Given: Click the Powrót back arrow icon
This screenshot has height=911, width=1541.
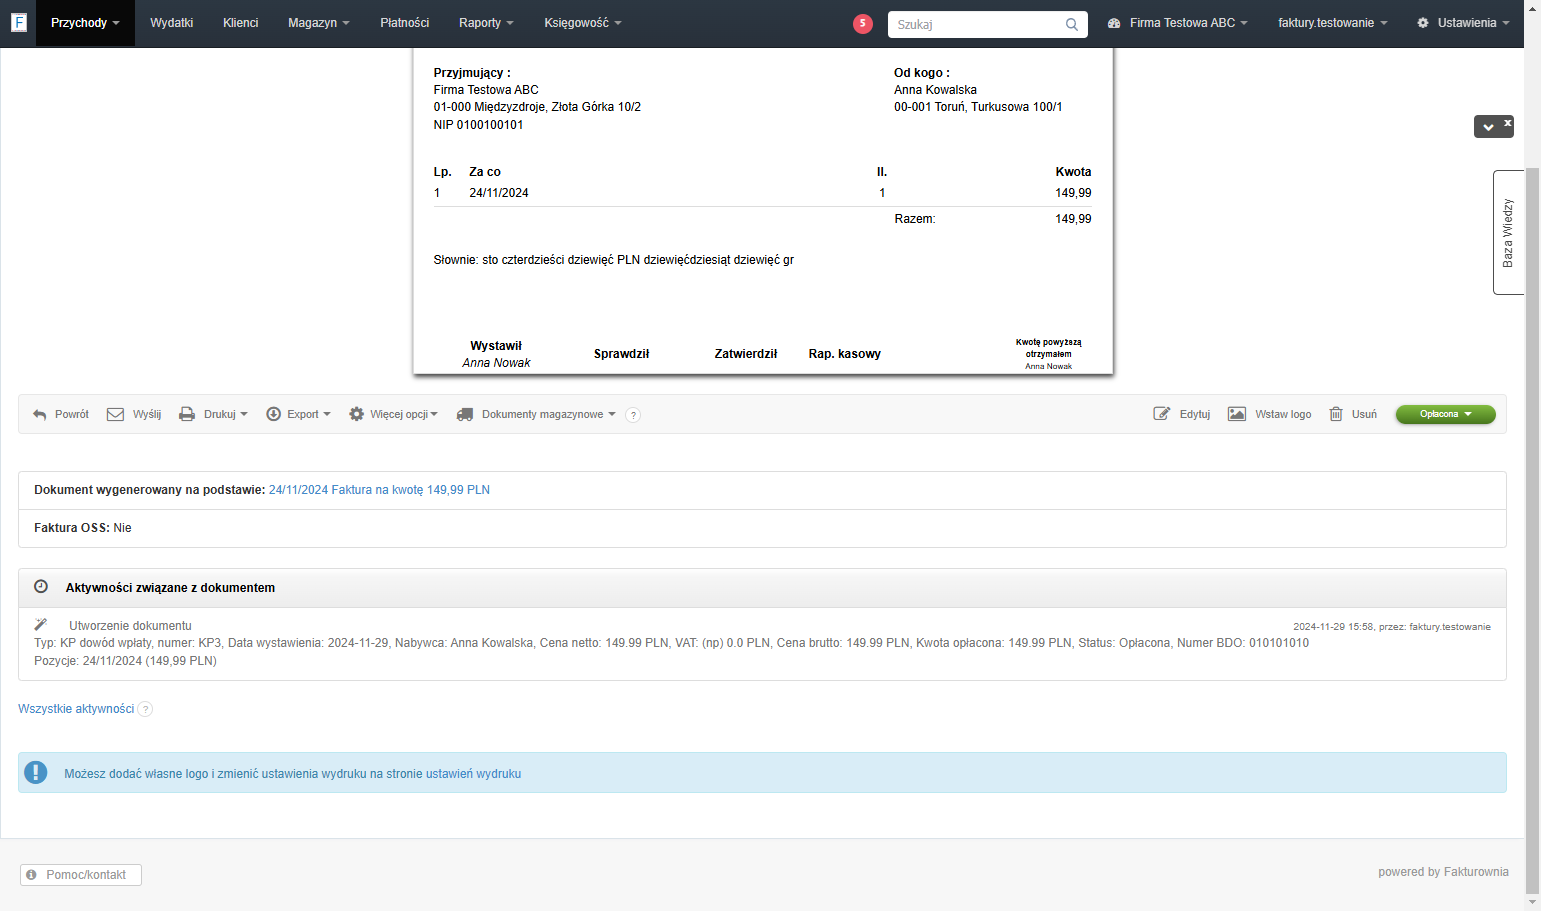Looking at the screenshot, I should [x=40, y=414].
